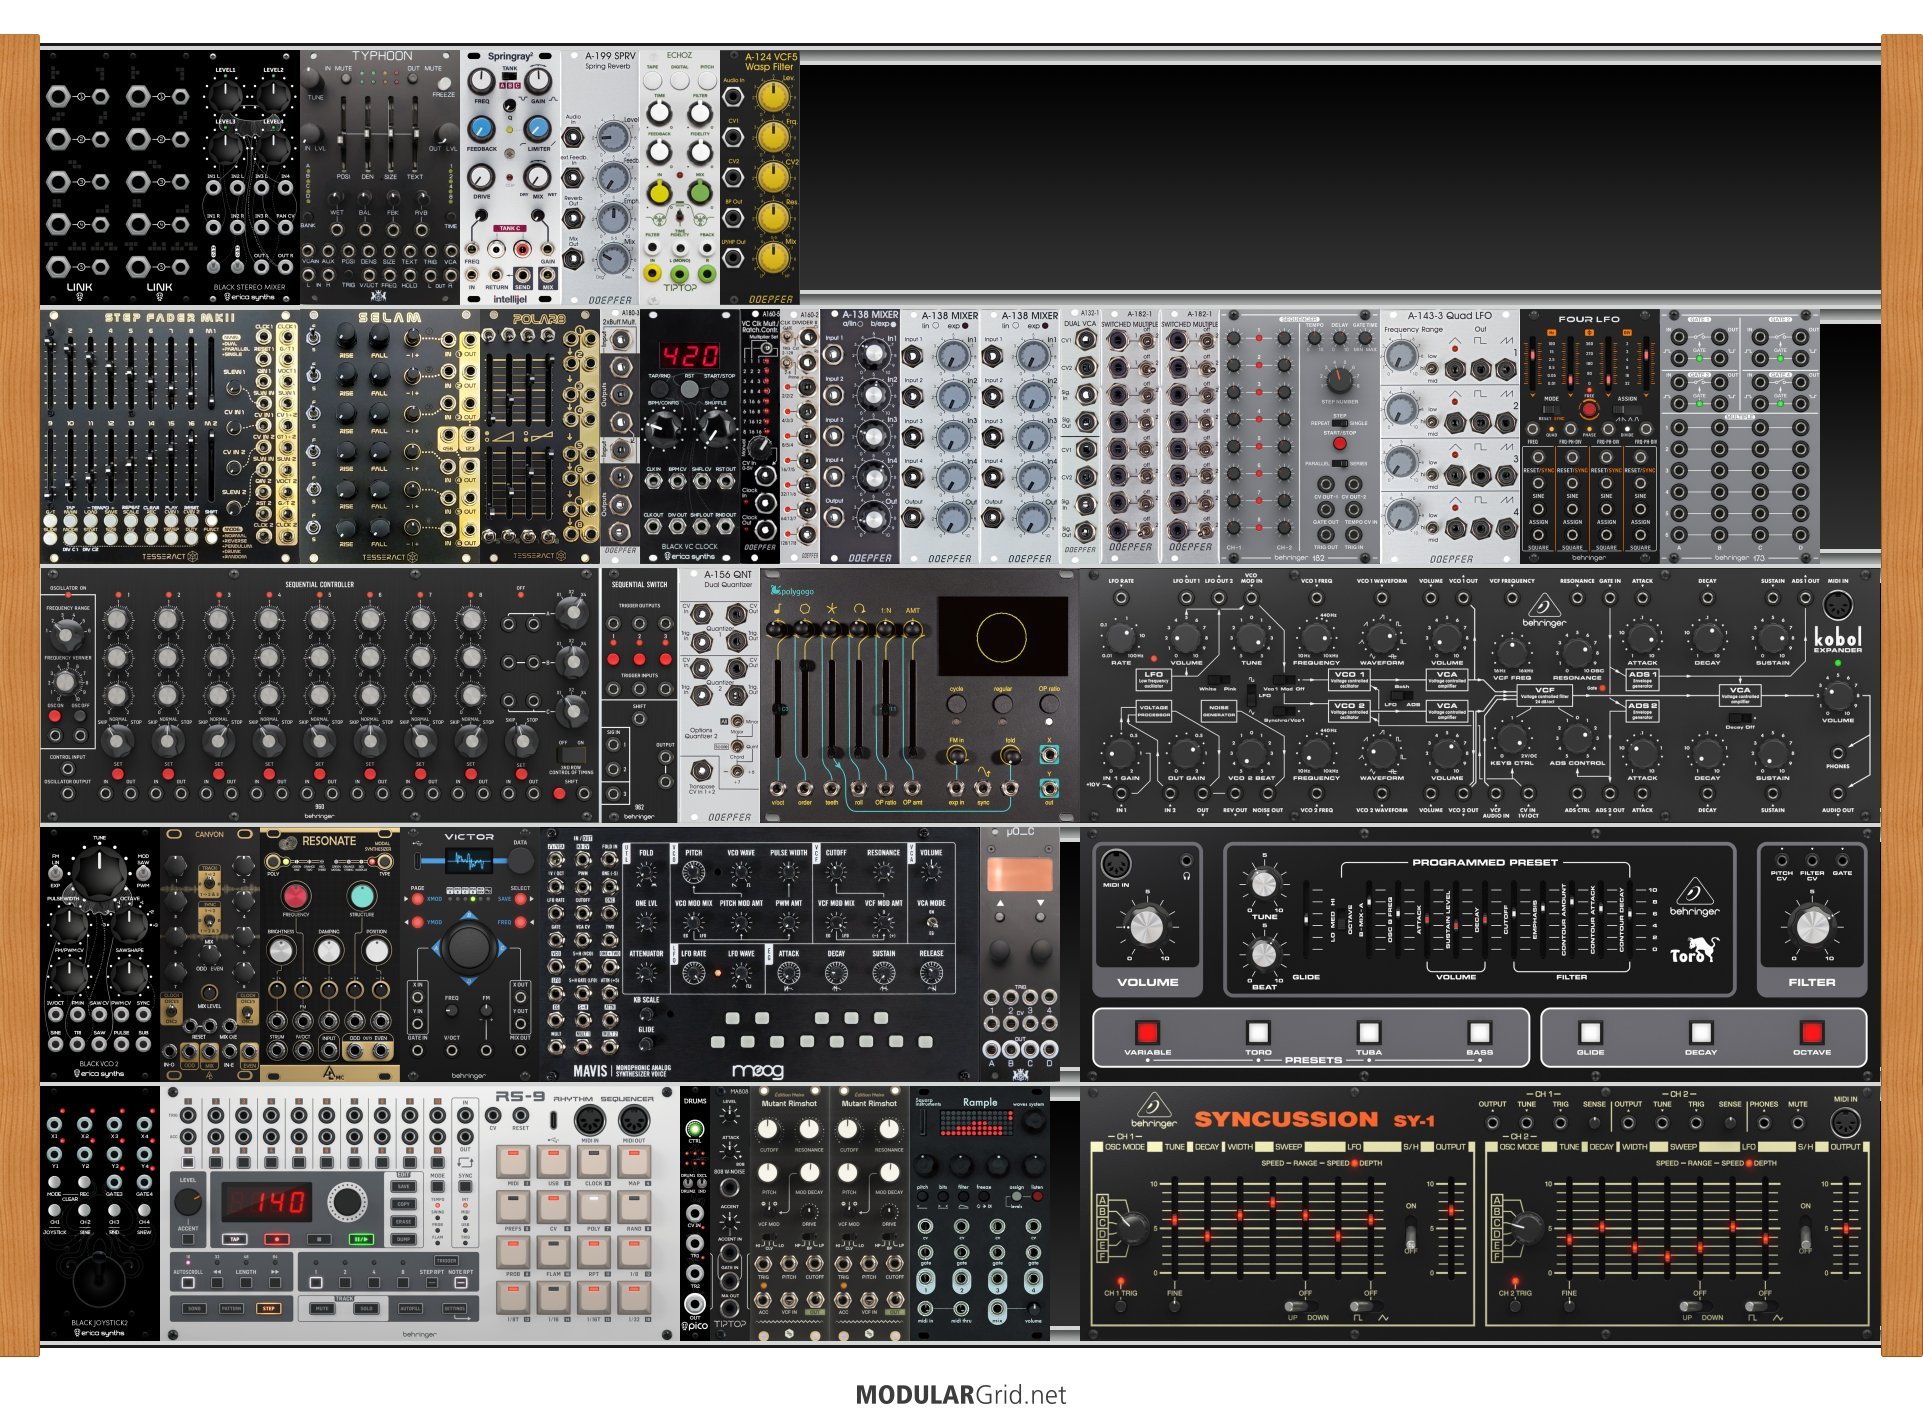Select the TORO preset button
Viewport: 1923px width, 1416px height.
coord(1258,1031)
